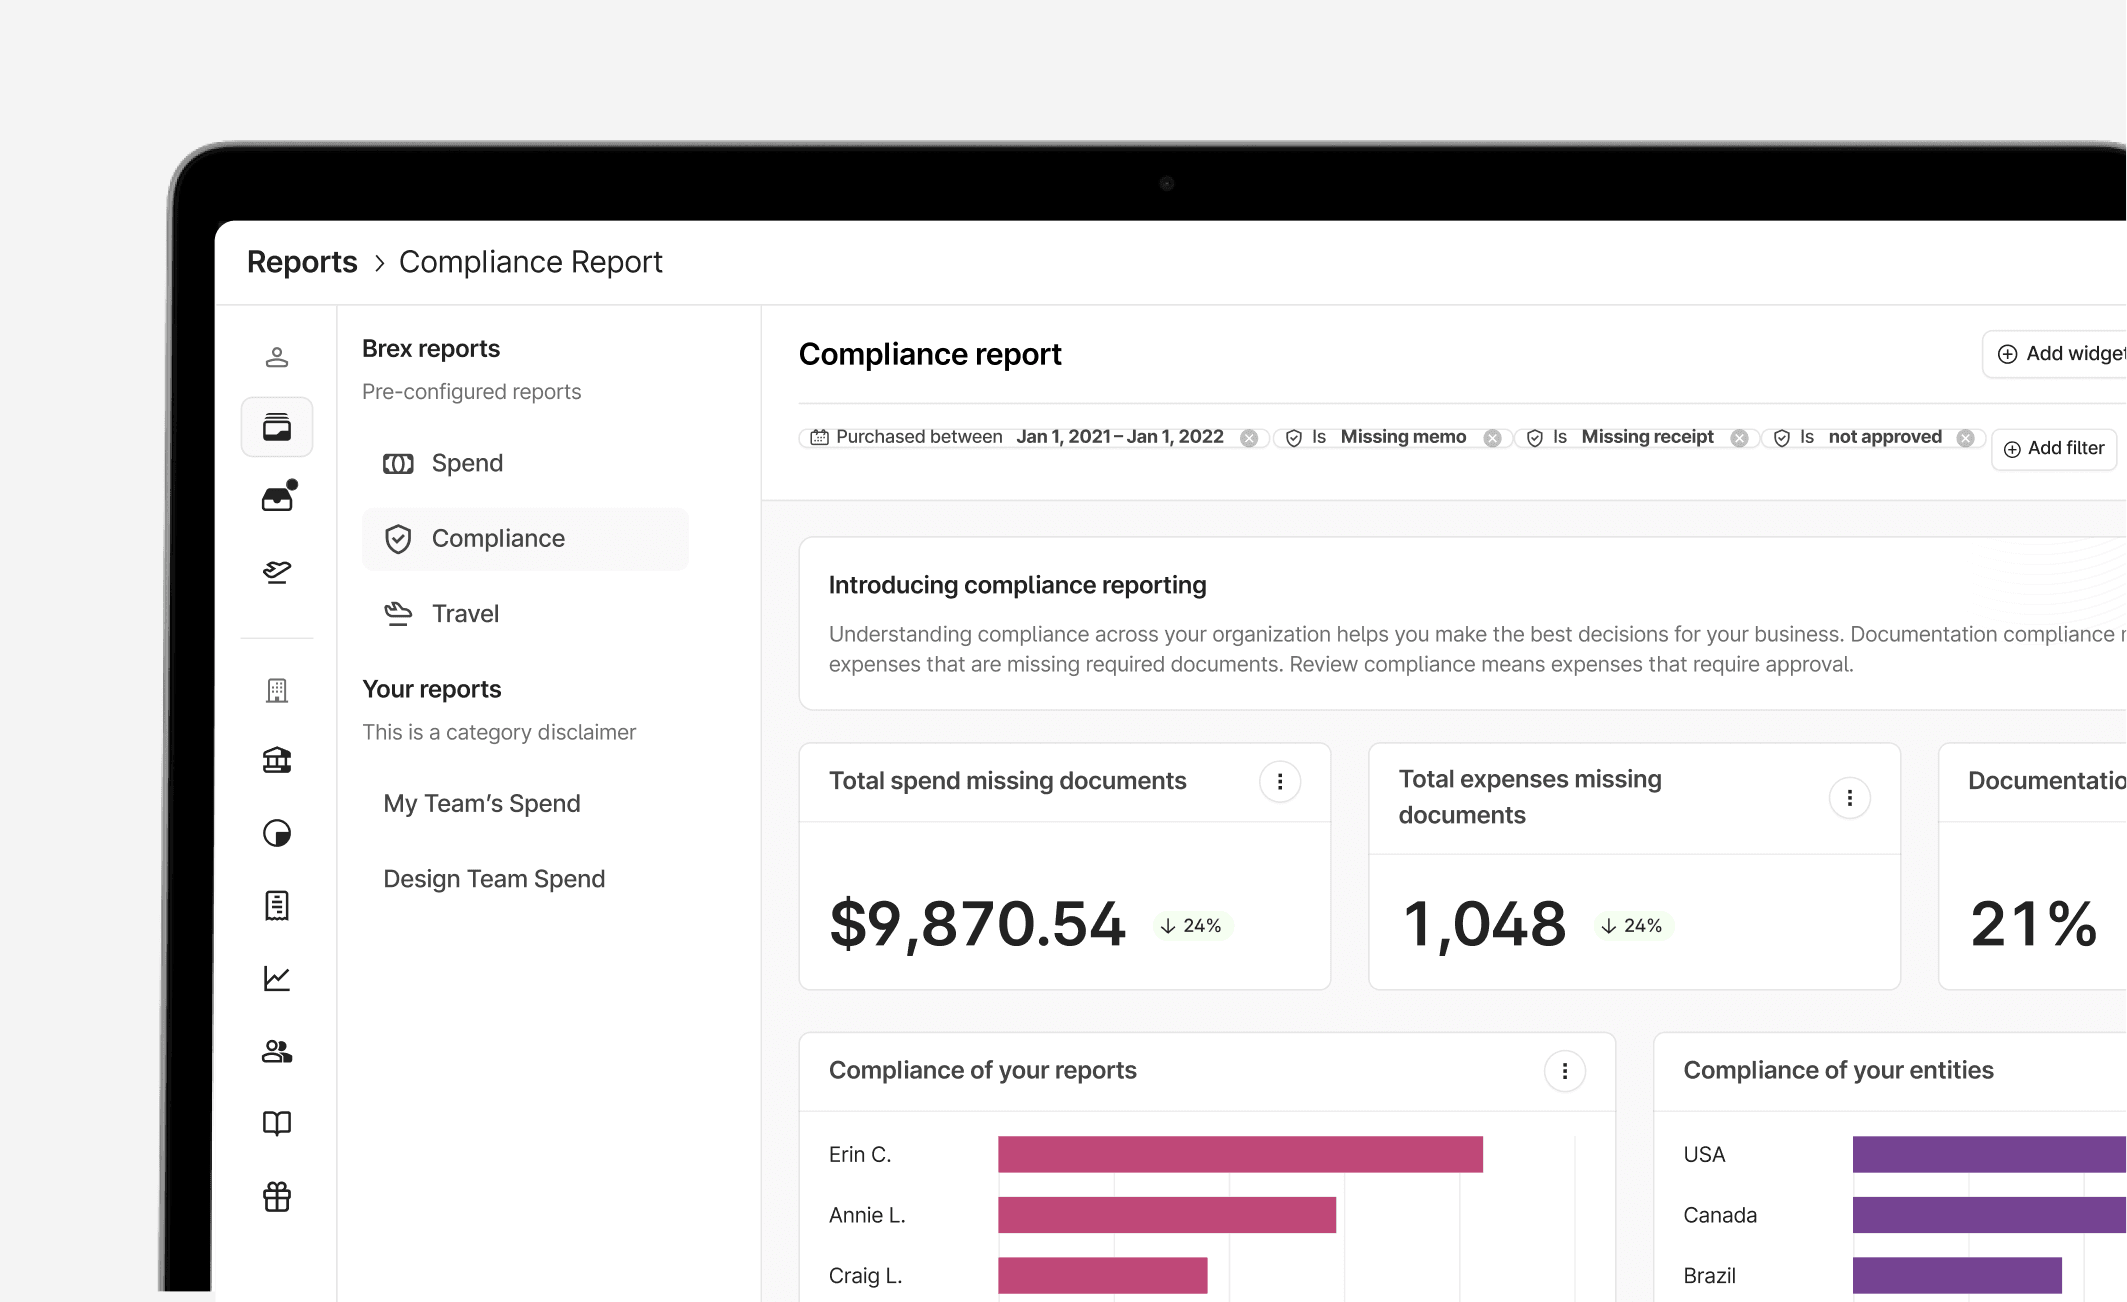
Task: Click the 21% documentation value
Action: pos(2033,923)
